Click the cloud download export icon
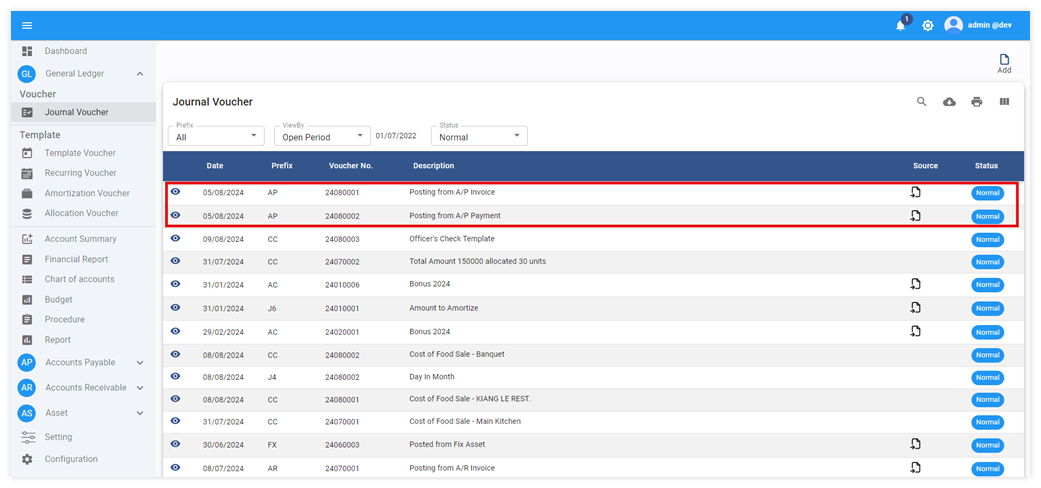Screen dimensions: 1041x488 tap(949, 102)
